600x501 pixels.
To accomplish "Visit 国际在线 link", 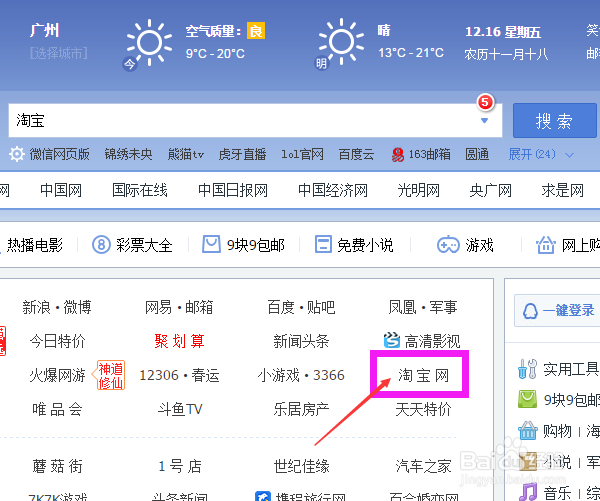I will pyautogui.click(x=140, y=190).
